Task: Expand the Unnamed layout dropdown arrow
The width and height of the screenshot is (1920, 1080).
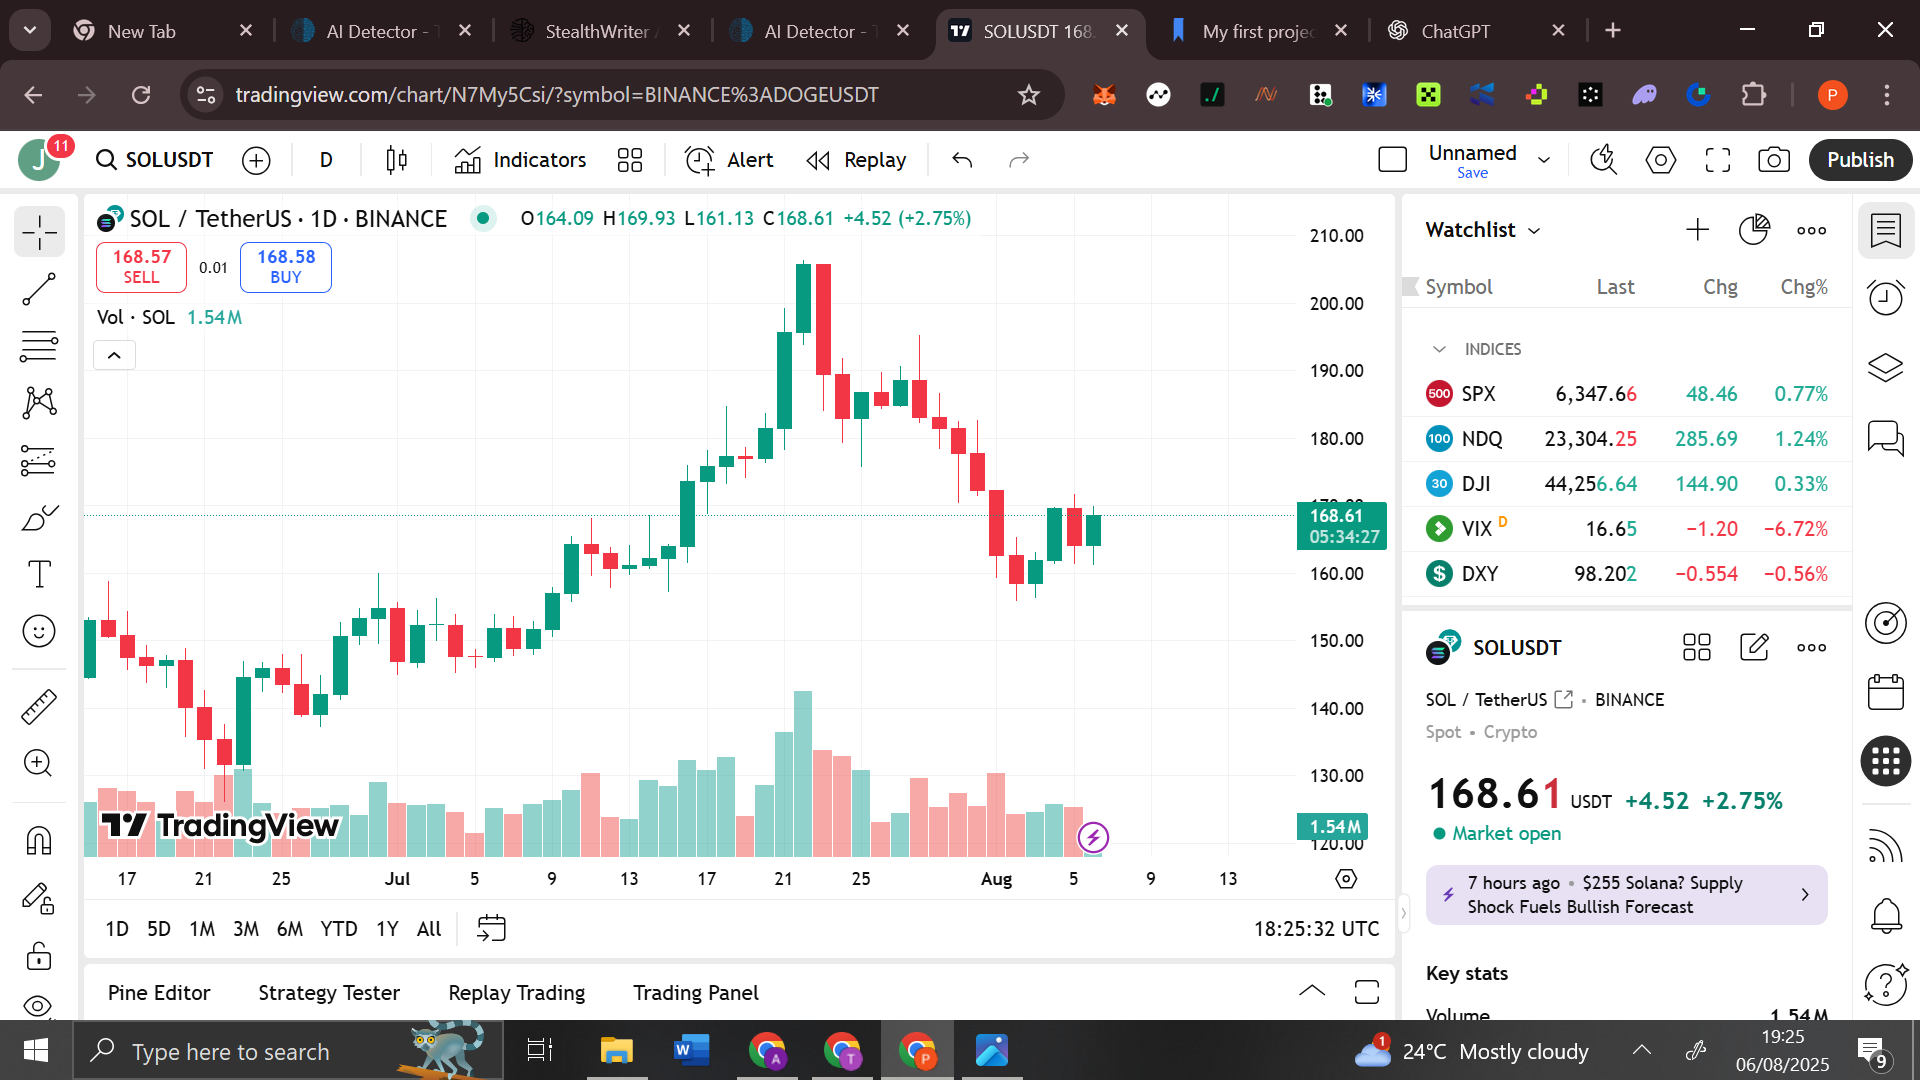Action: 1544,160
